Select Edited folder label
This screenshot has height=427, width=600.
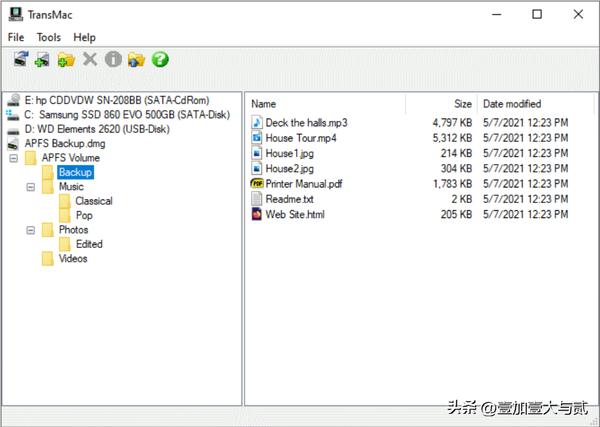(x=89, y=244)
